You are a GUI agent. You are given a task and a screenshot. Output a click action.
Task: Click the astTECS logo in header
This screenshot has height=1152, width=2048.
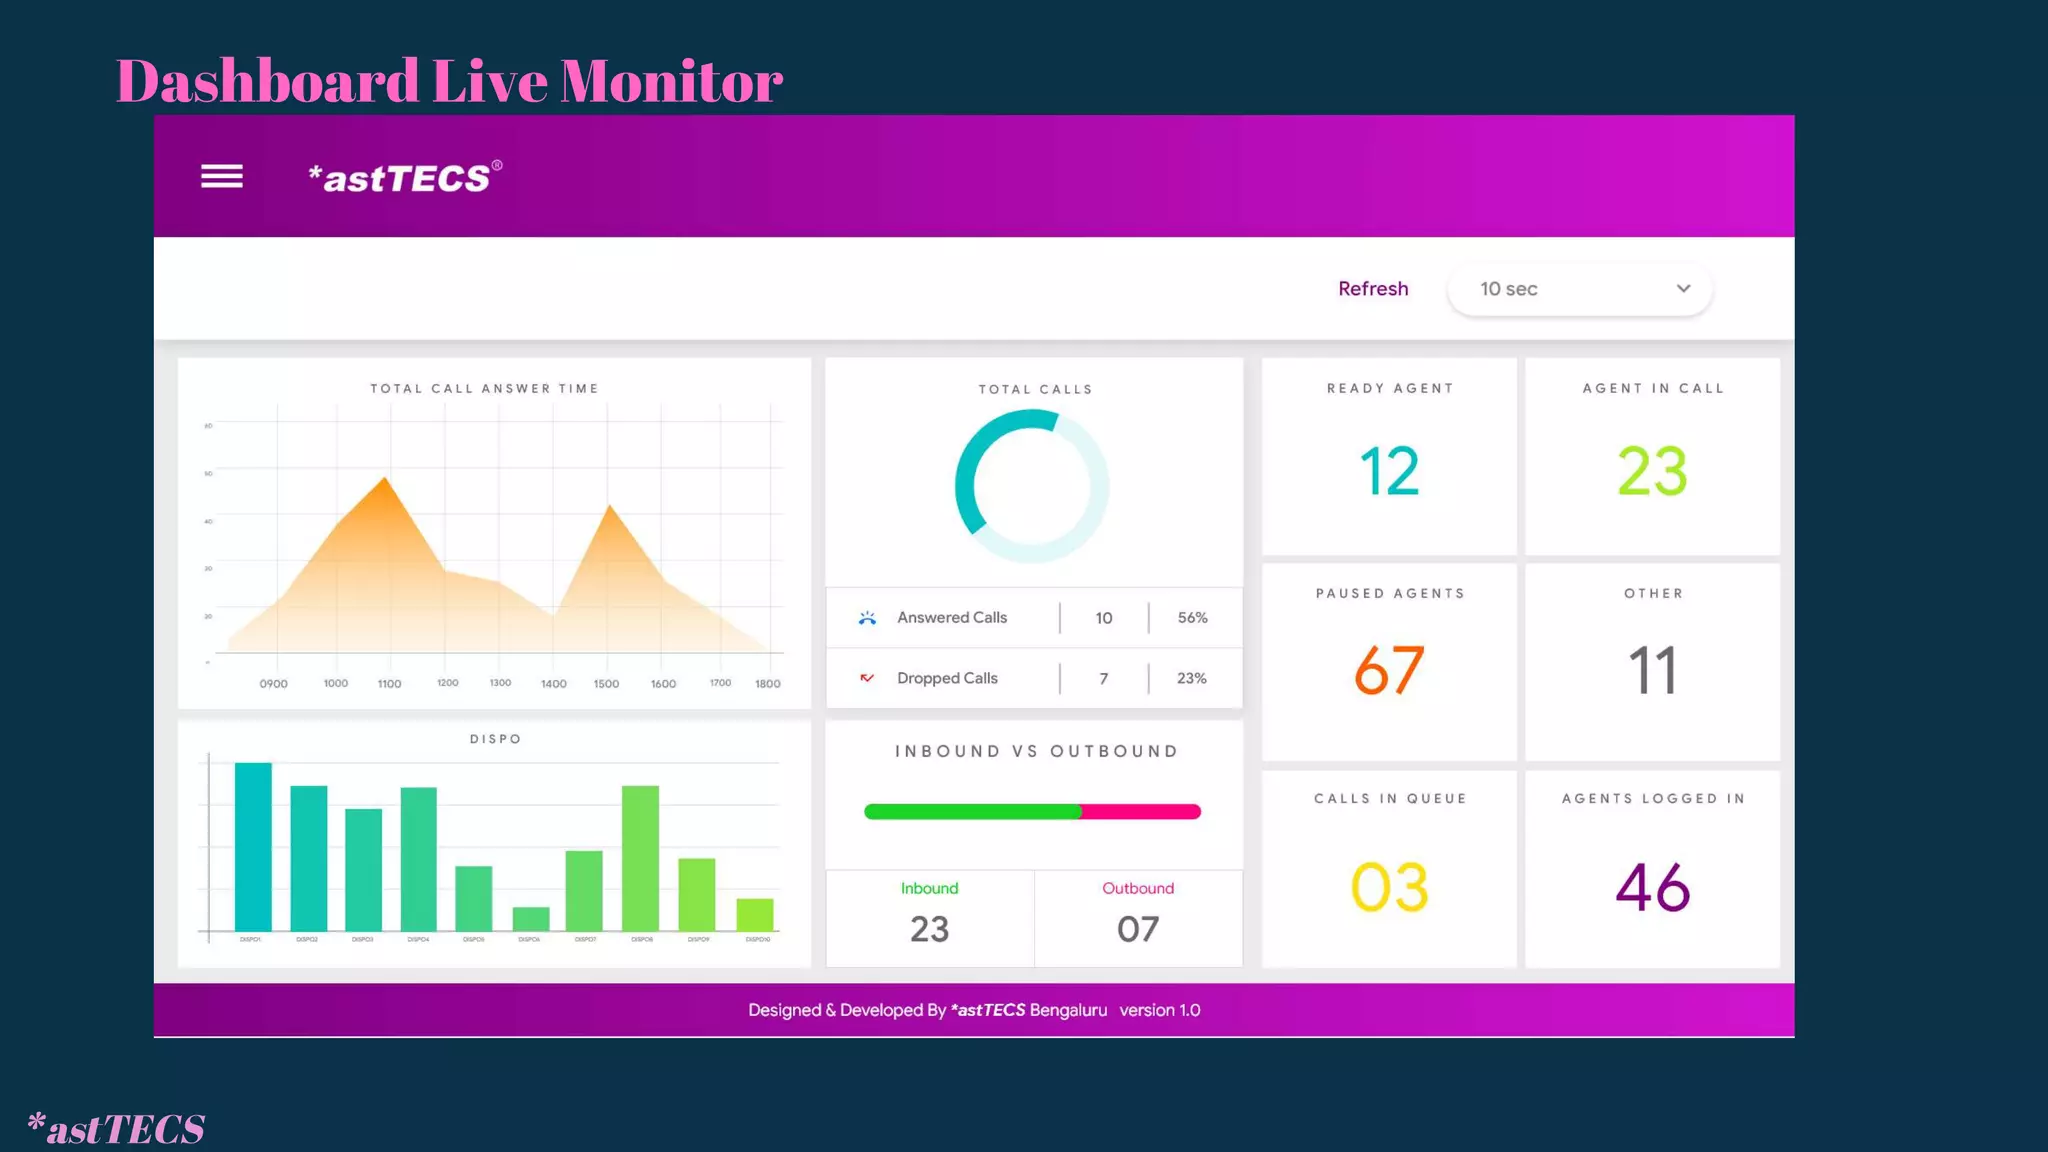click(404, 178)
